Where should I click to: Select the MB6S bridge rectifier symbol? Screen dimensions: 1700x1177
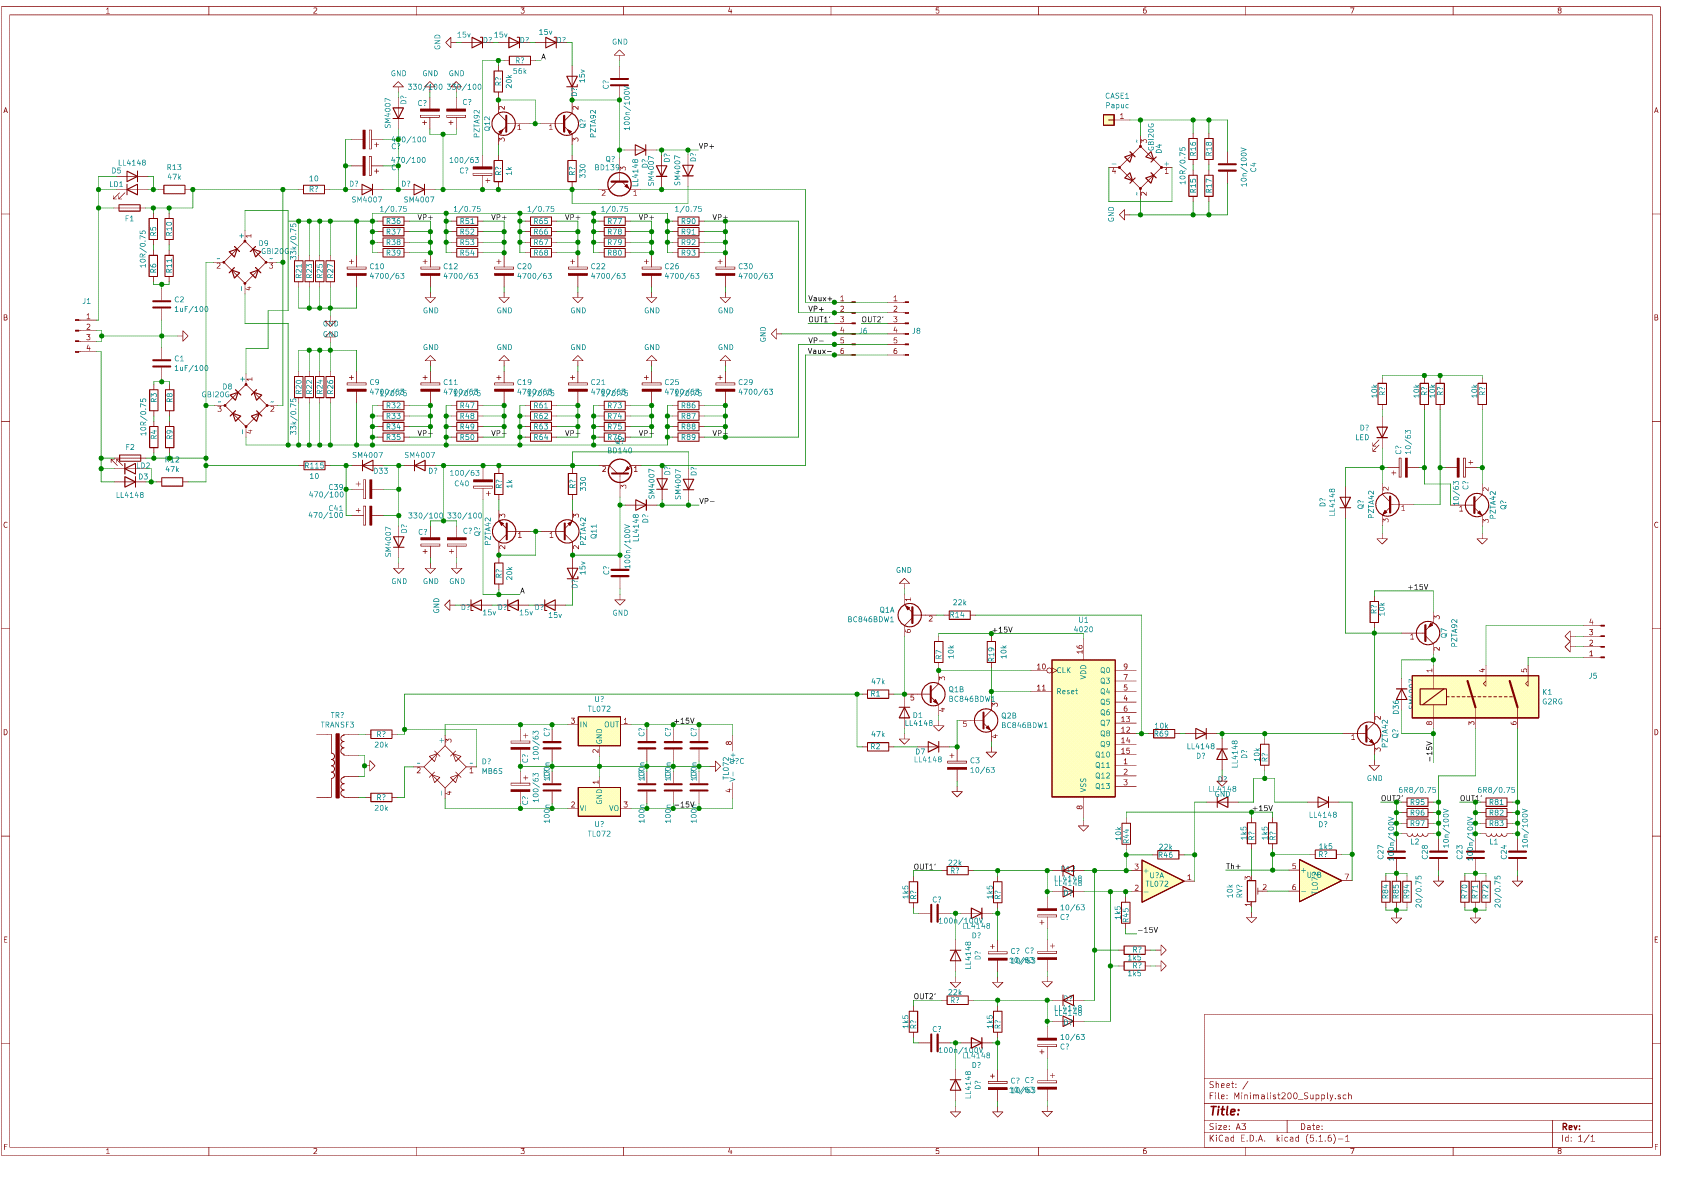click(x=445, y=766)
